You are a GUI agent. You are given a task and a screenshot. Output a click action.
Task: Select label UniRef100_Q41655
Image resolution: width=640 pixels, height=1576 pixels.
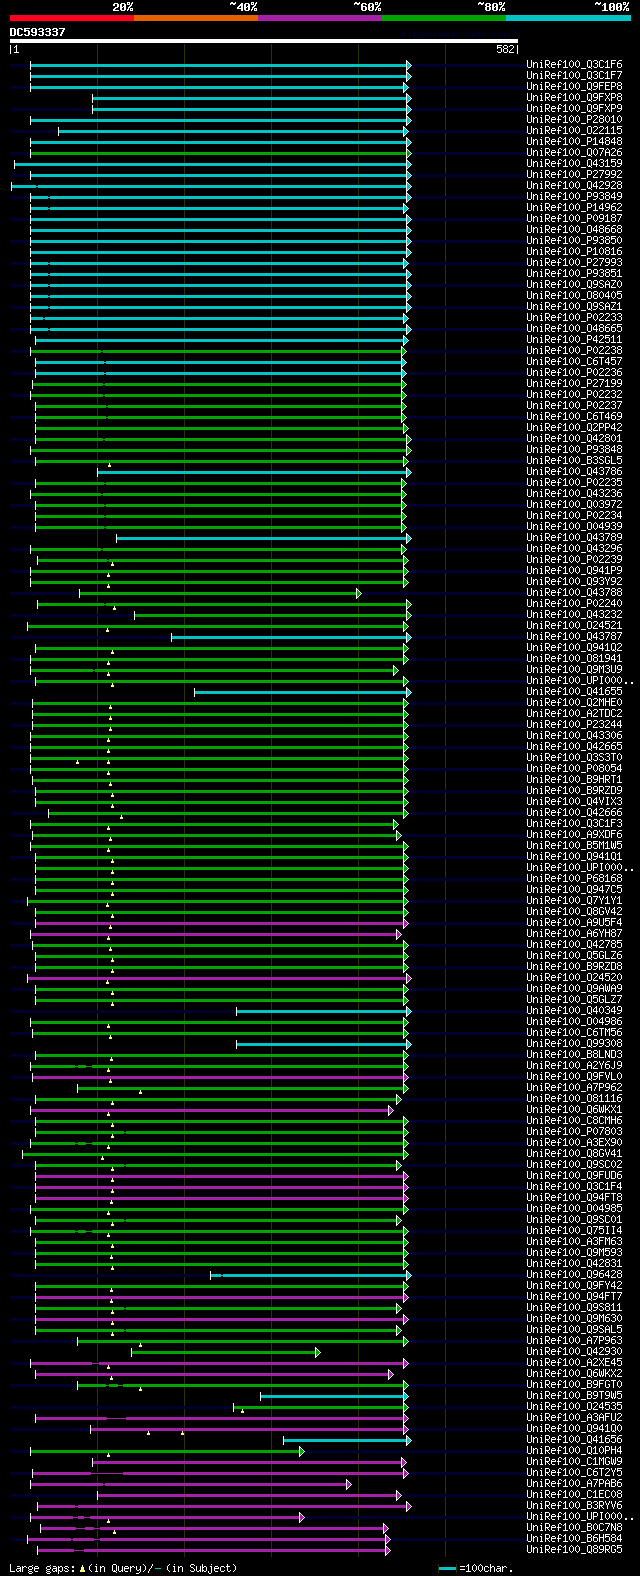(x=574, y=692)
